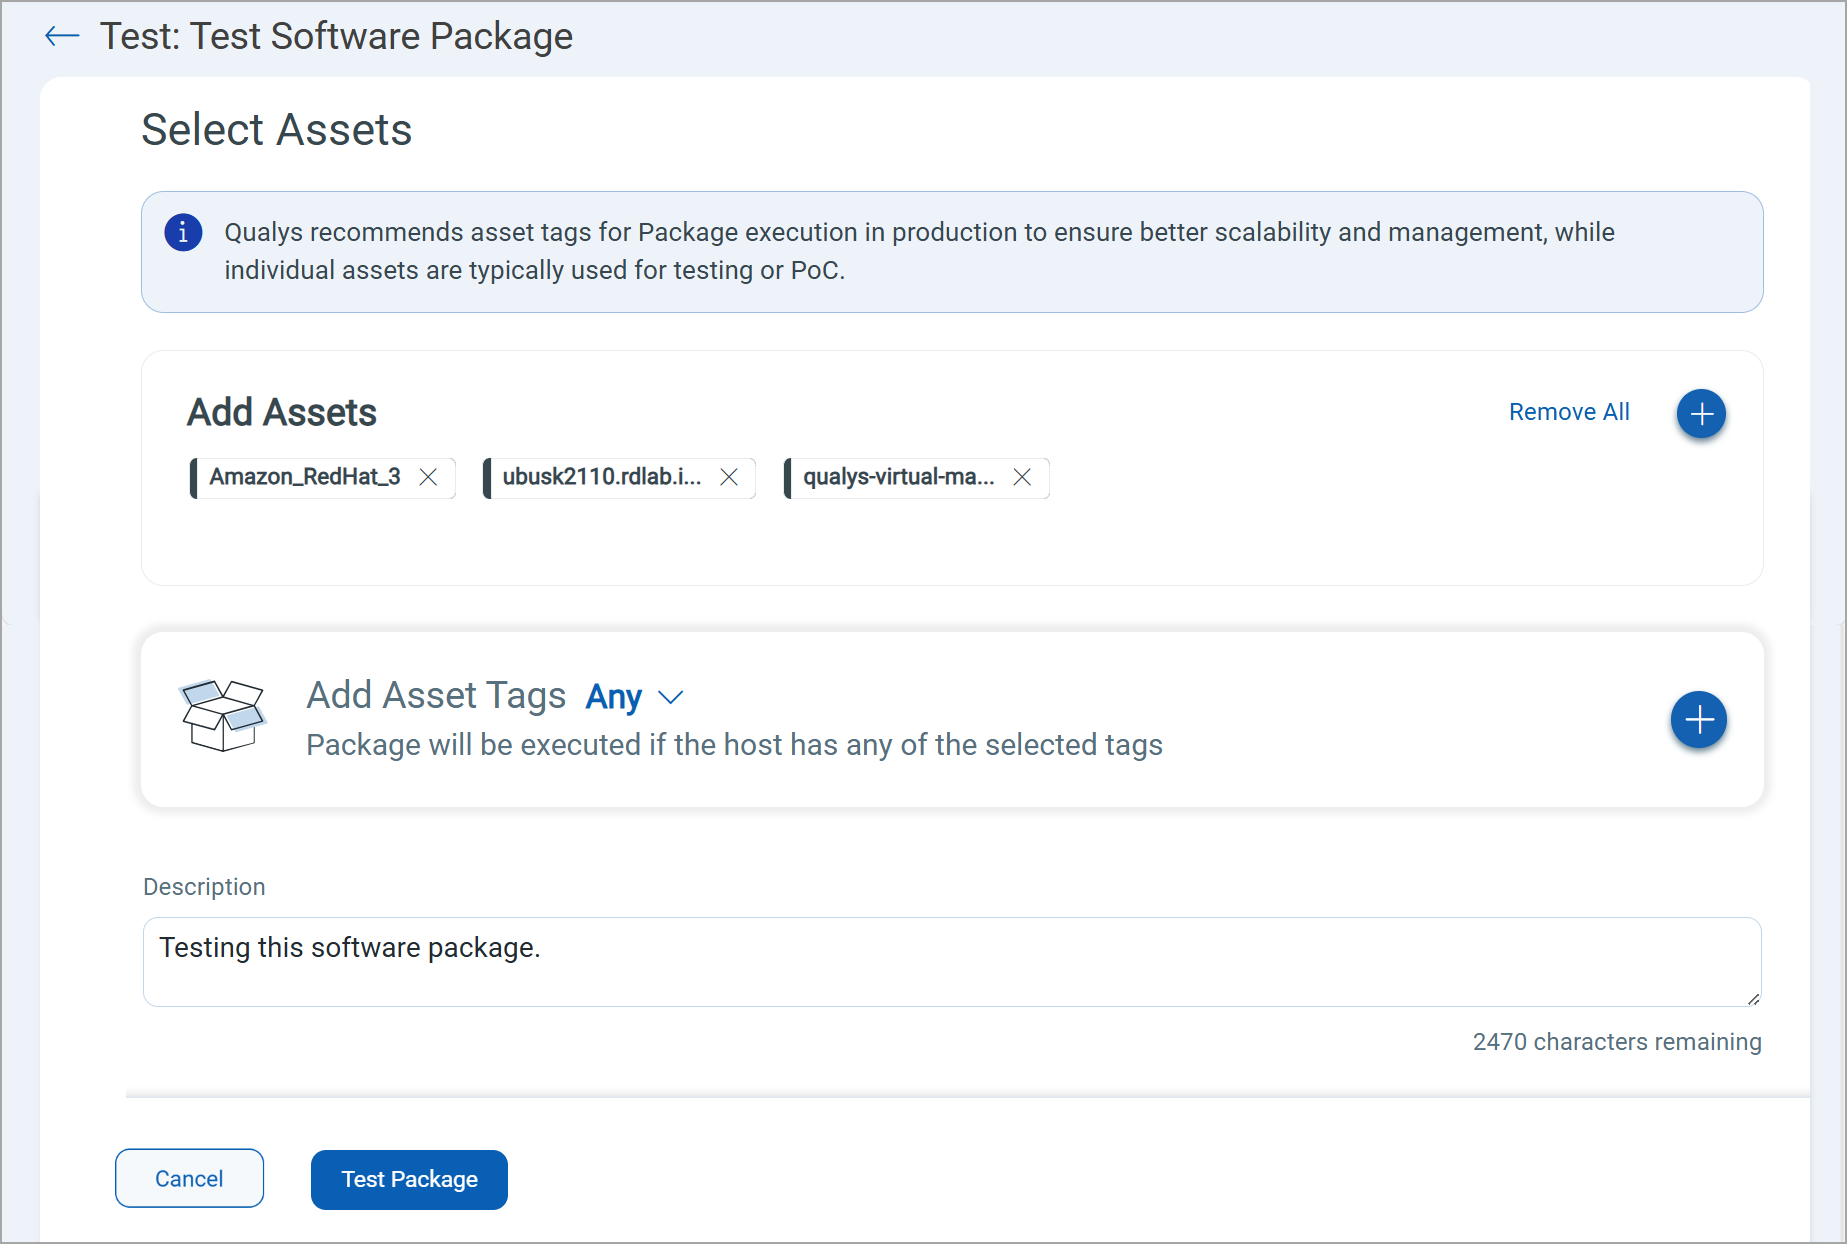Image resolution: width=1847 pixels, height=1244 pixels.
Task: Click the open box icon beside Asset Tags
Action: (222, 715)
